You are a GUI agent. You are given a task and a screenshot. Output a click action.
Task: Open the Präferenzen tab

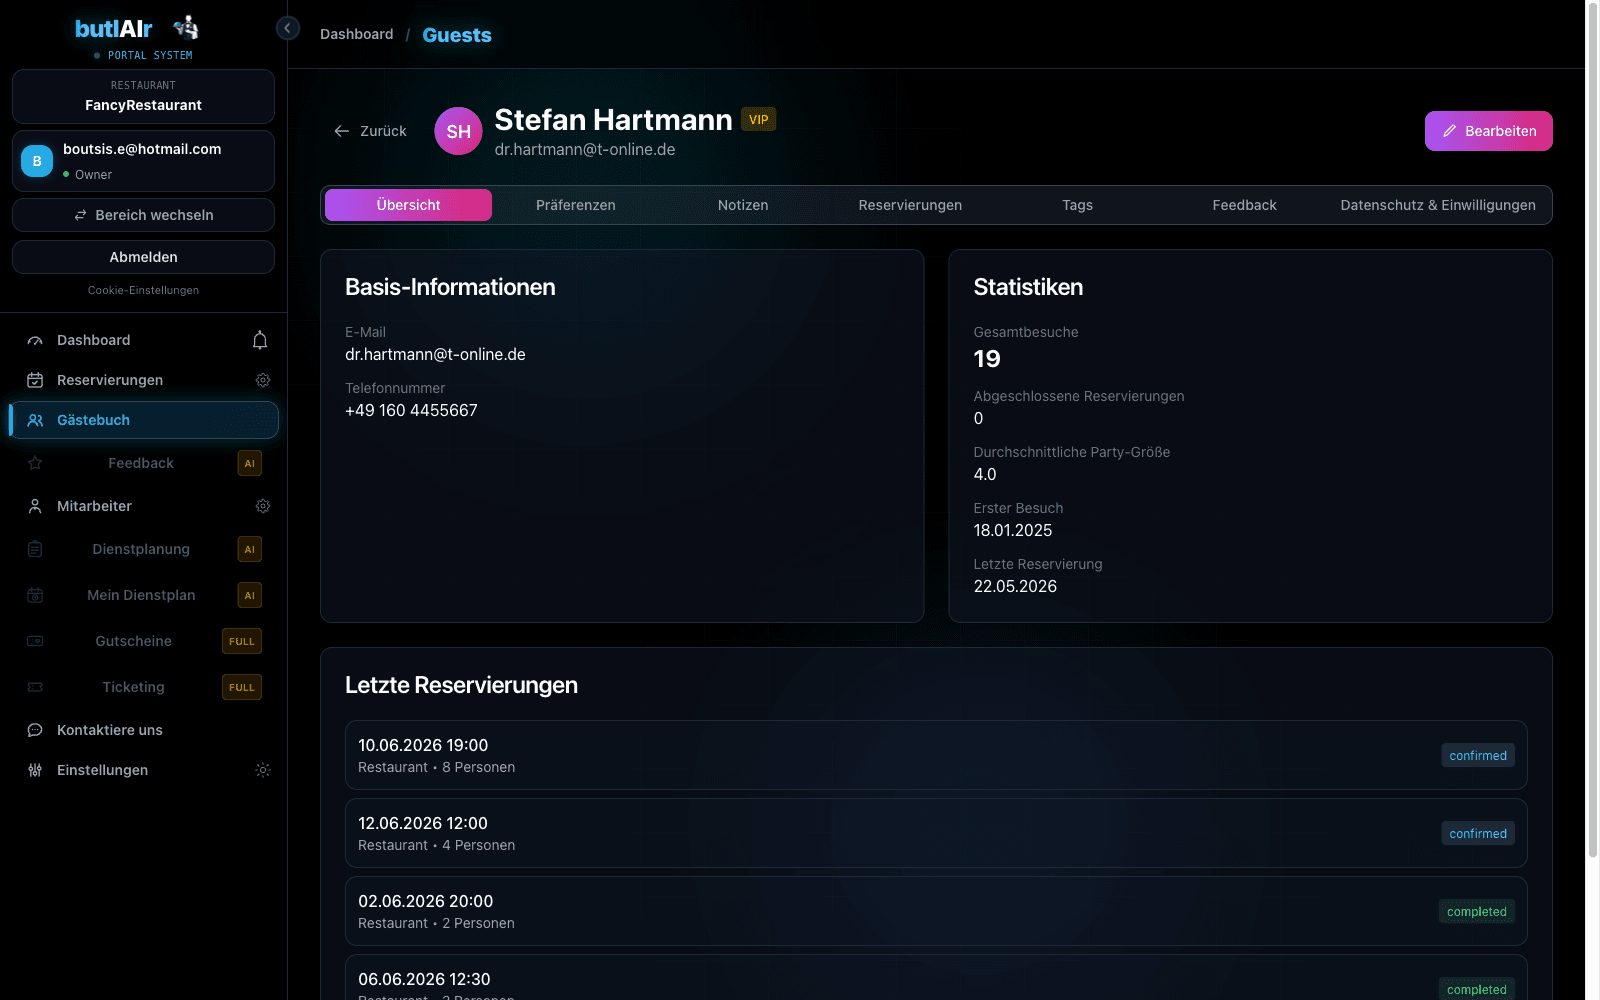coord(576,205)
